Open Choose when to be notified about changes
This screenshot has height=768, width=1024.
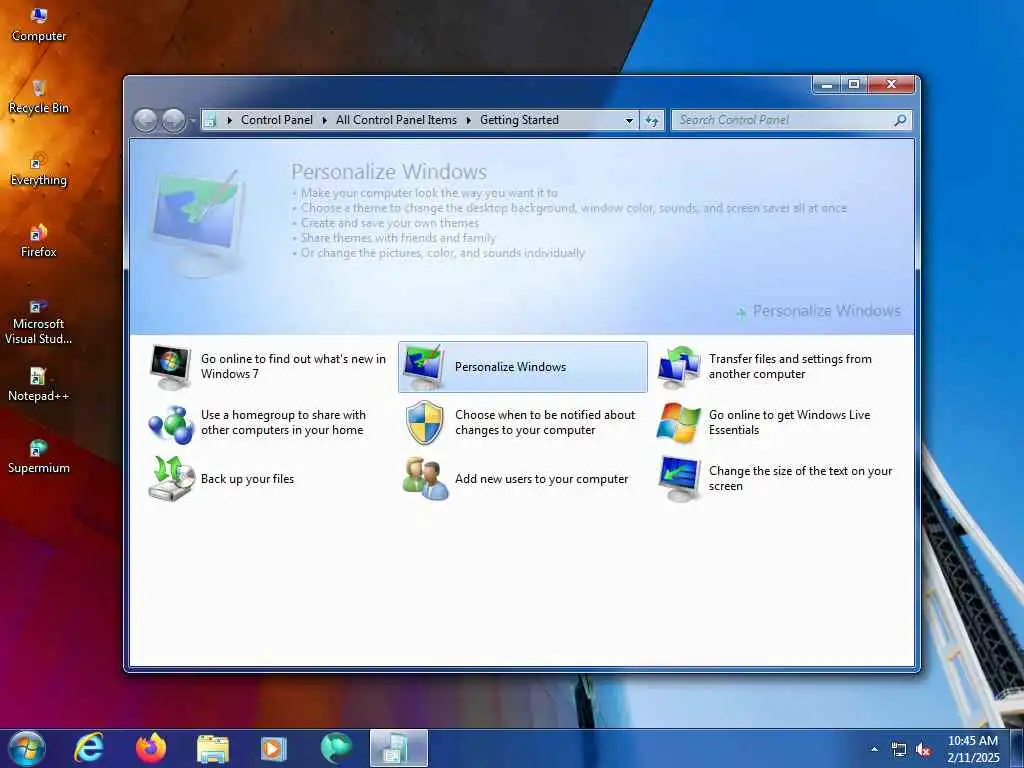[x=545, y=423]
